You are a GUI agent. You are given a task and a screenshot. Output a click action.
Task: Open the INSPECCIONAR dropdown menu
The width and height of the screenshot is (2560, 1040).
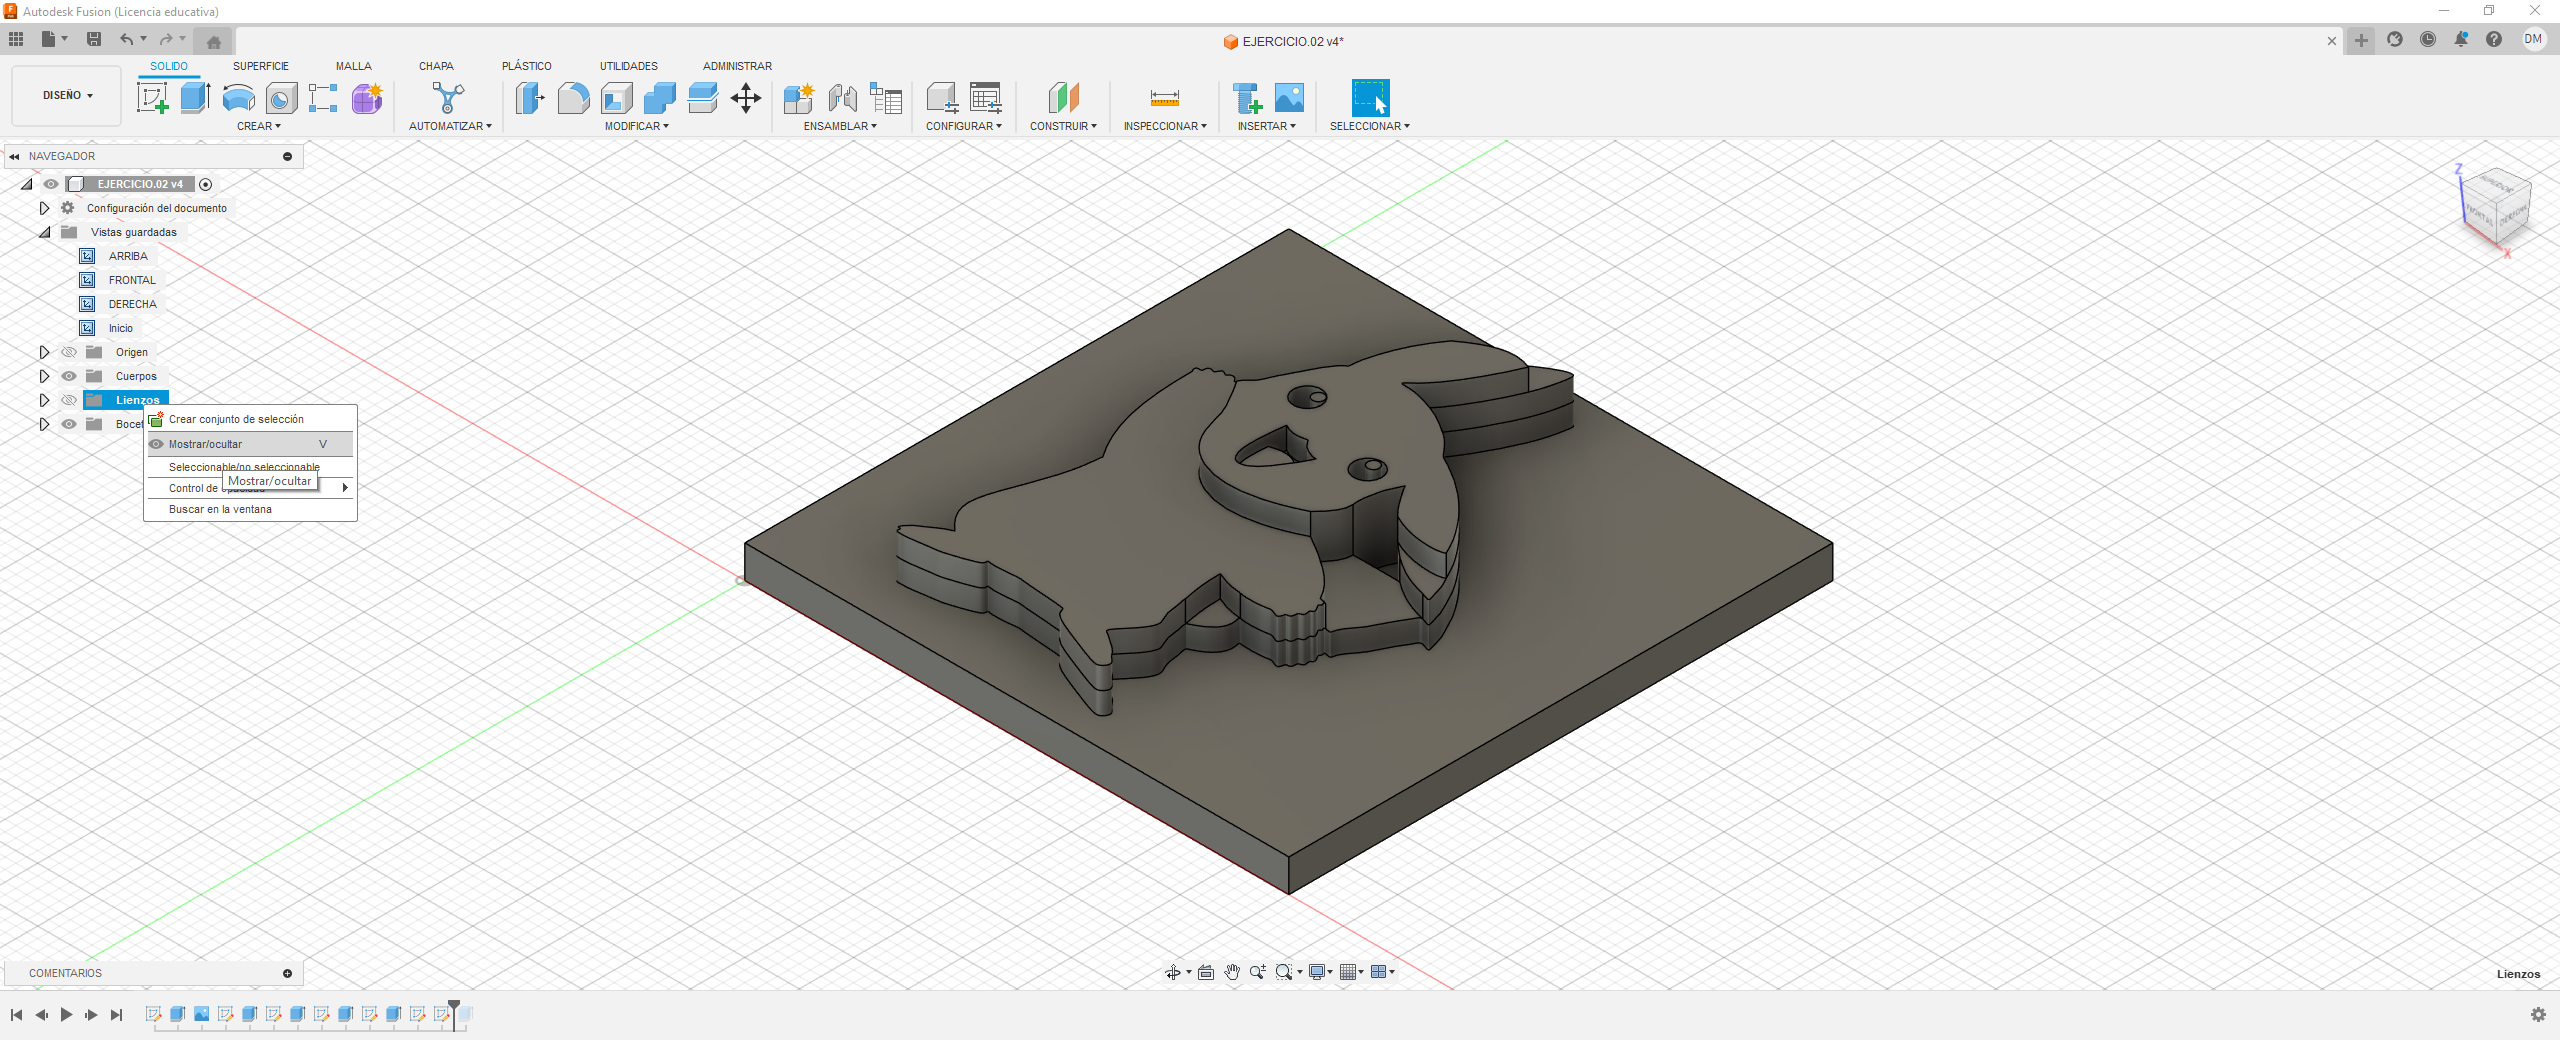[x=1165, y=126]
